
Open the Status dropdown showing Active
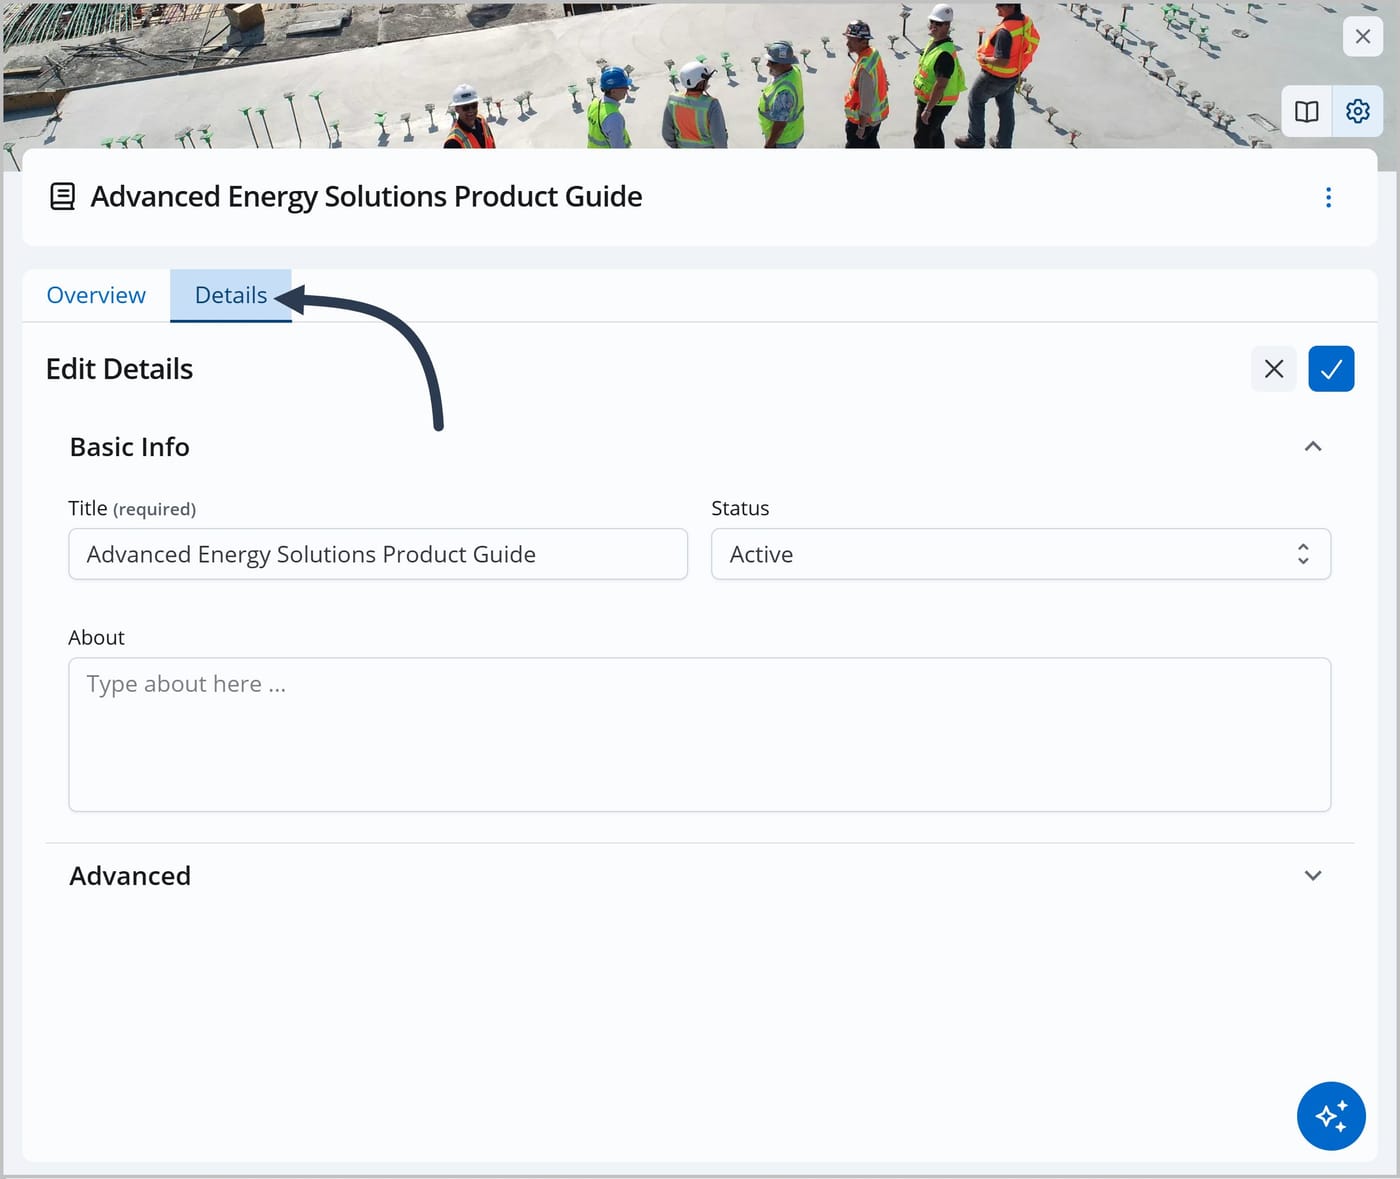click(x=1020, y=554)
